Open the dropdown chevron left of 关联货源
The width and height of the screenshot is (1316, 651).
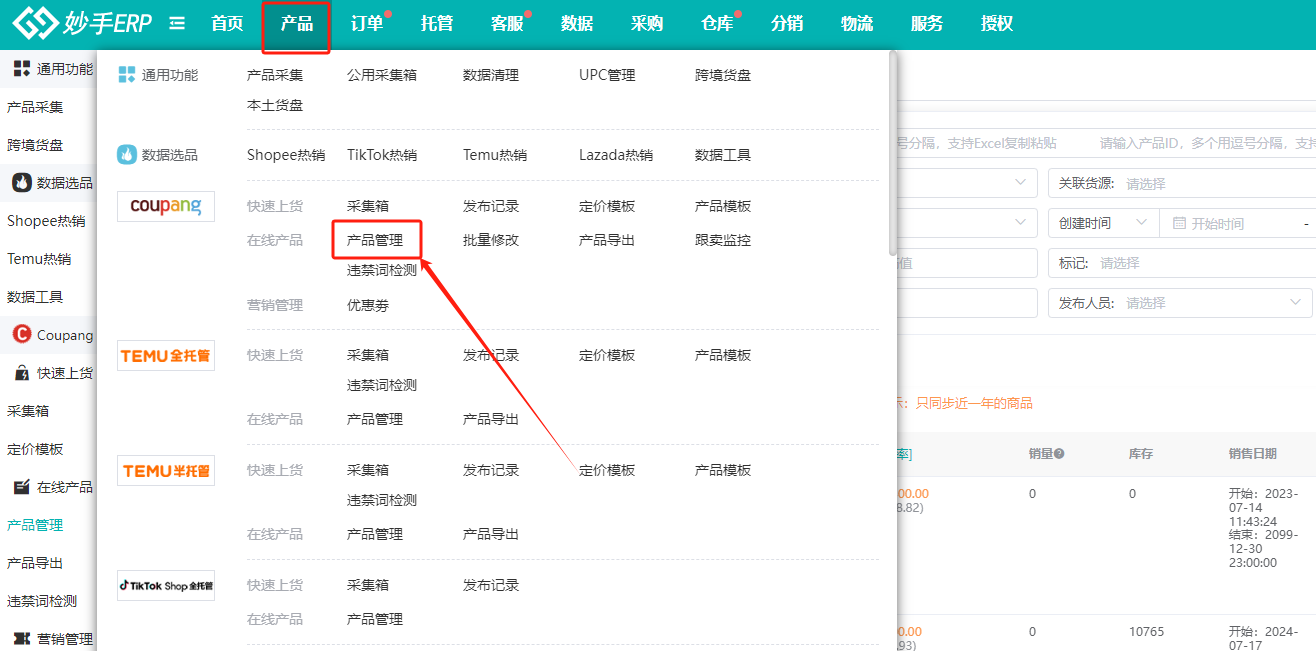(1020, 183)
